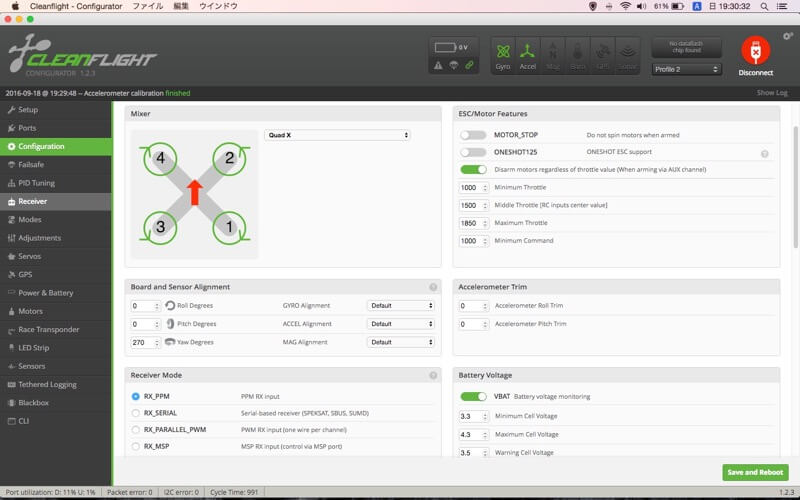The width and height of the screenshot is (800, 500).
Task: Enable the MOTOR_STOP toggle
Action: coord(473,135)
